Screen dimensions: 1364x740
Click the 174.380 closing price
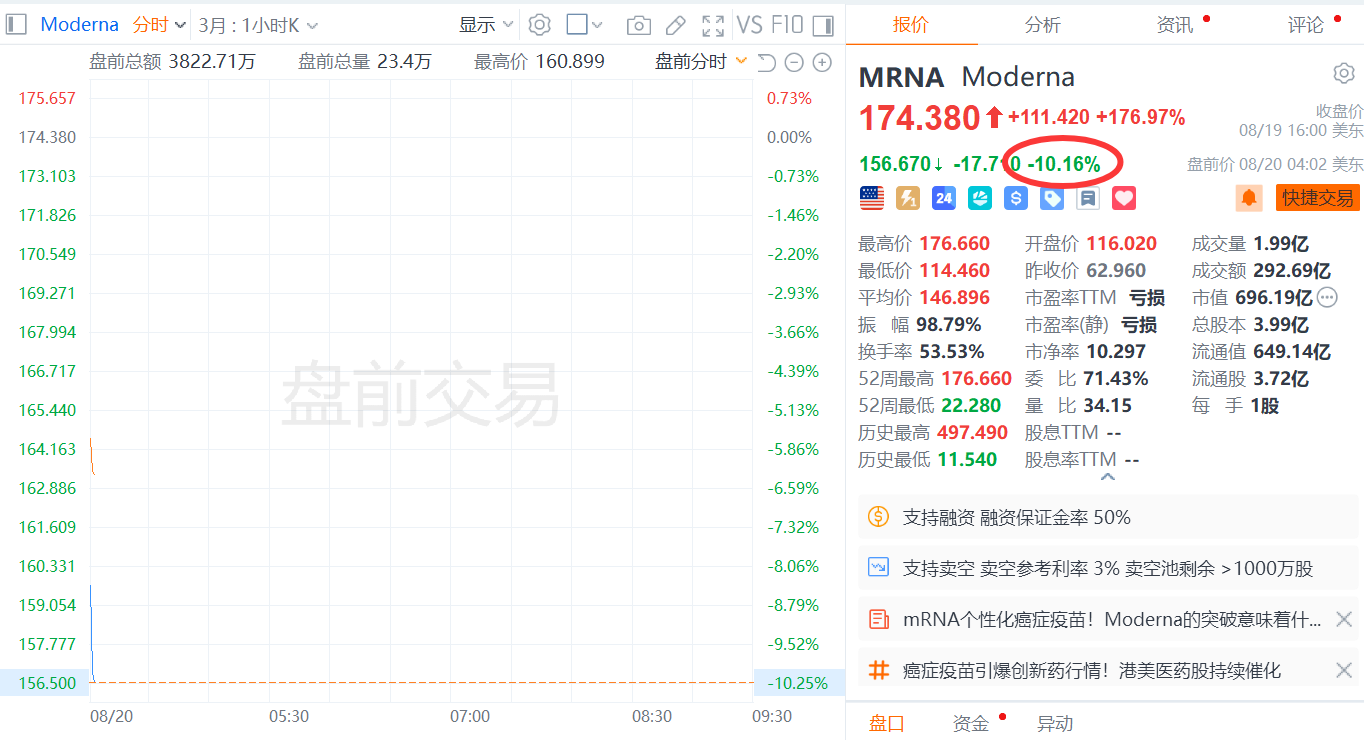pyautogui.click(x=920, y=118)
